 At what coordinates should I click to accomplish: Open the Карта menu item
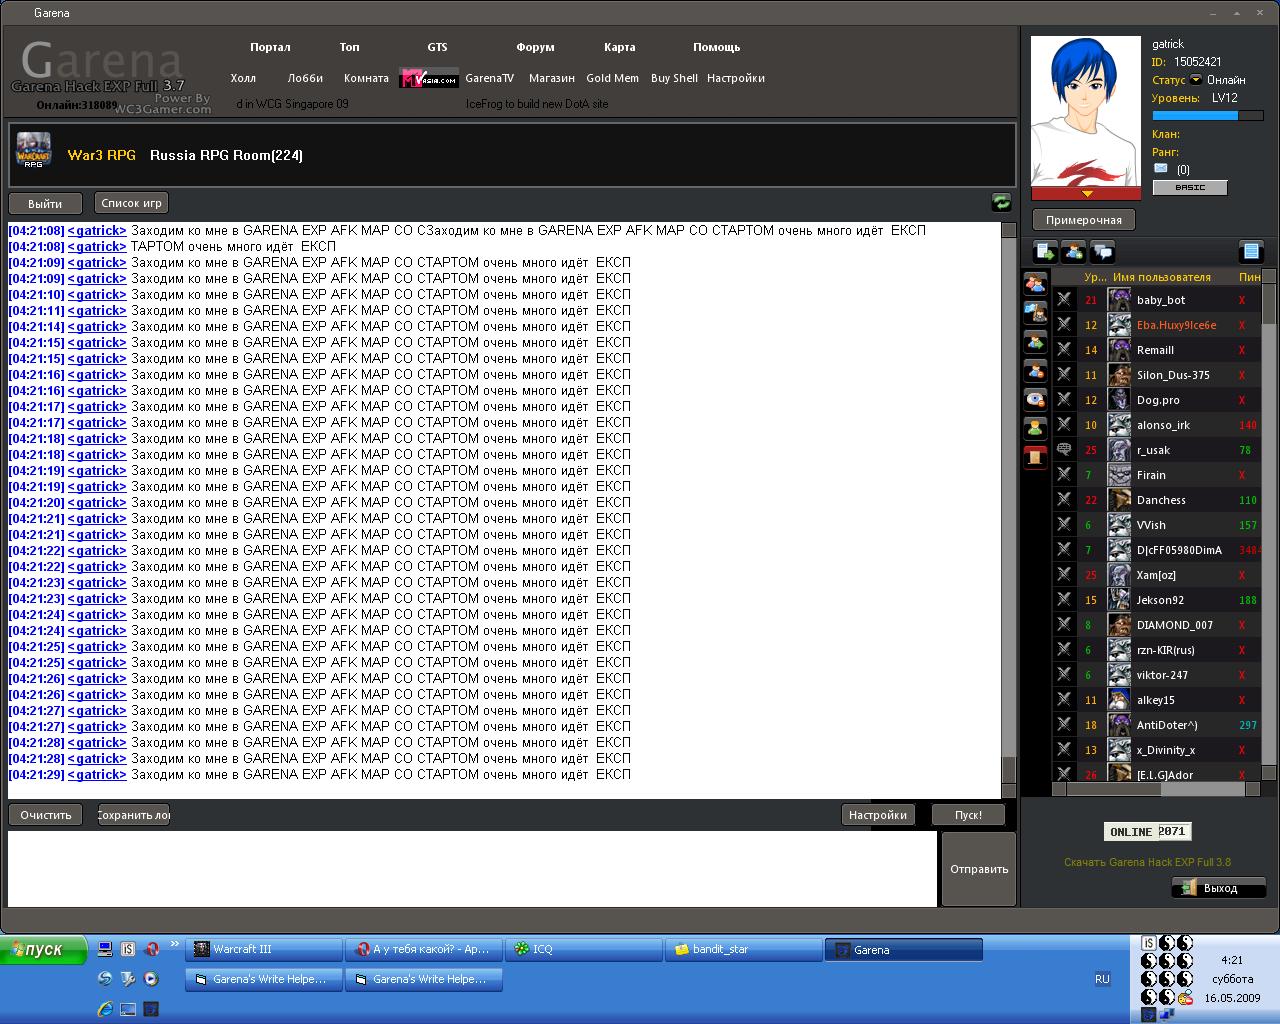pos(619,47)
